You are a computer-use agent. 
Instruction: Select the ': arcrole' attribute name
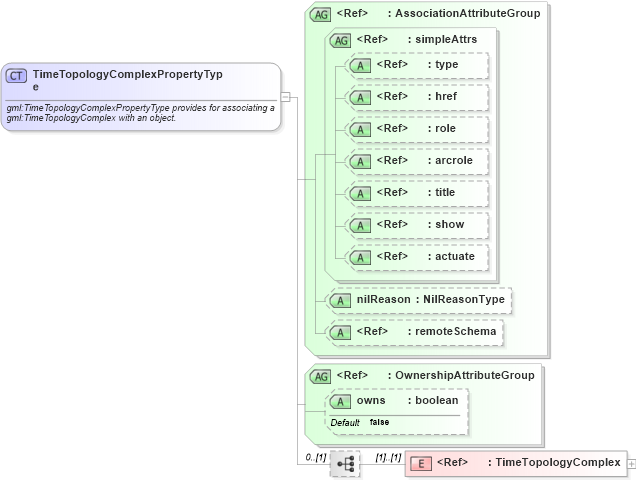point(450,161)
